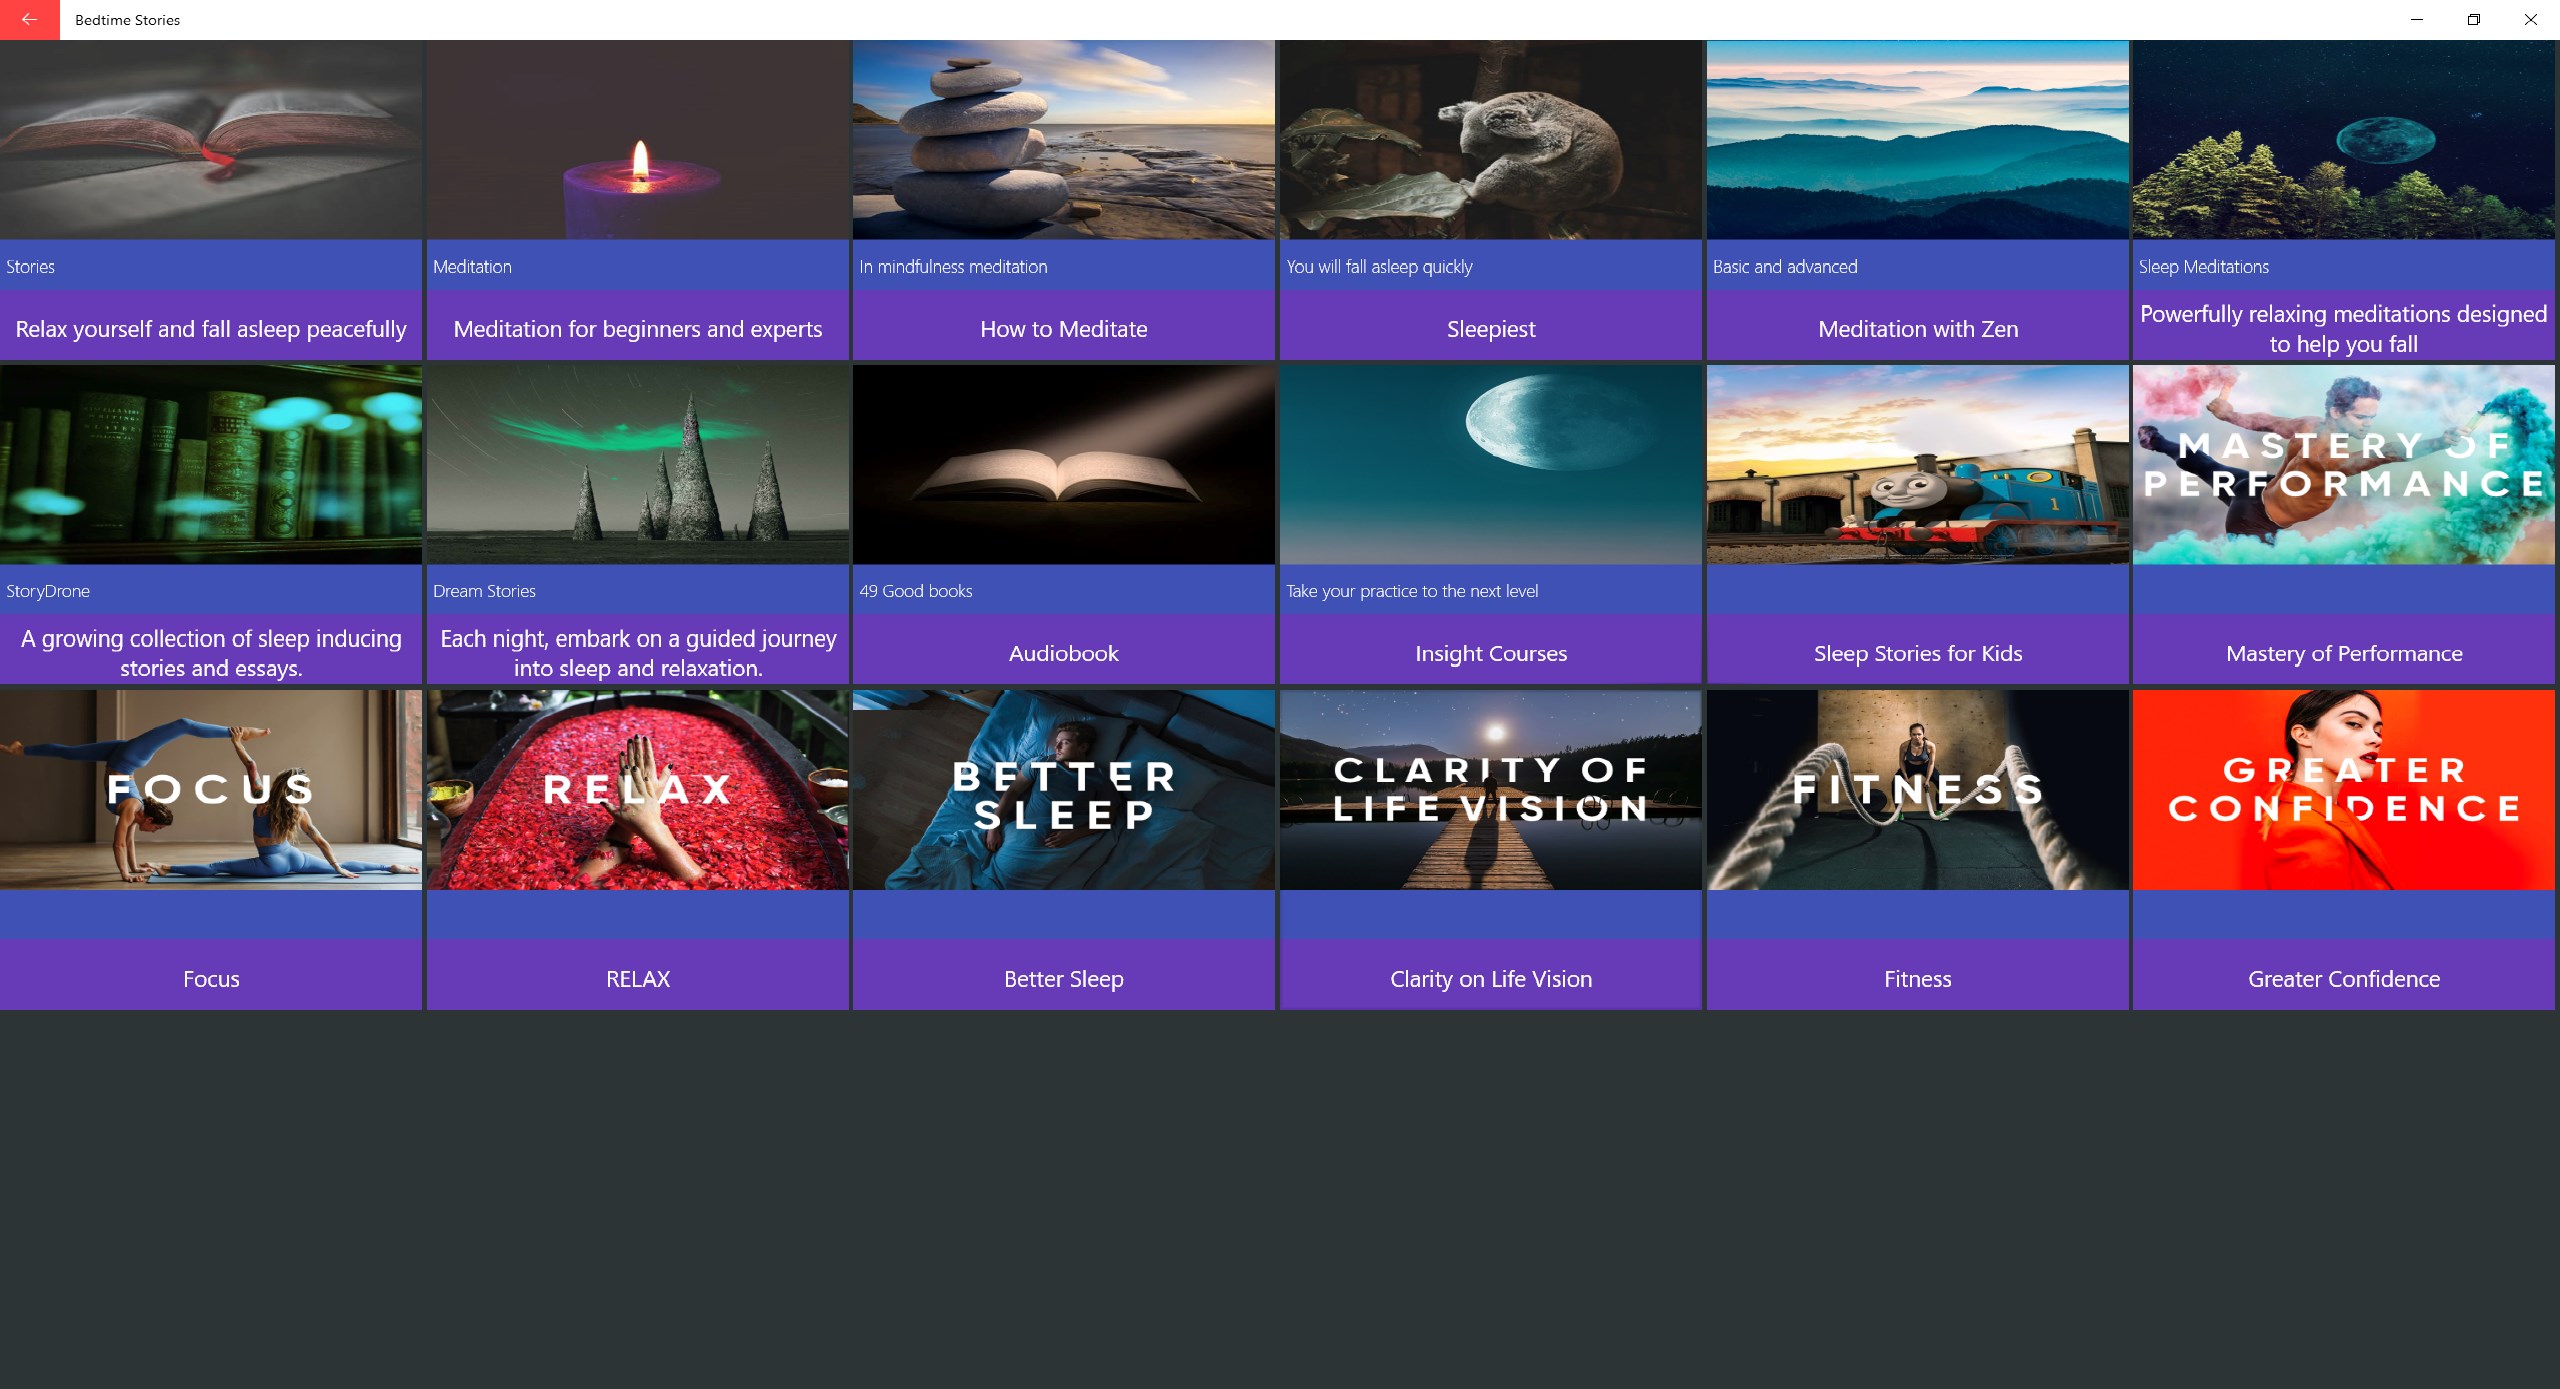The width and height of the screenshot is (2560, 1389).
Task: Click the RELAX rose petals image
Action: (x=637, y=790)
